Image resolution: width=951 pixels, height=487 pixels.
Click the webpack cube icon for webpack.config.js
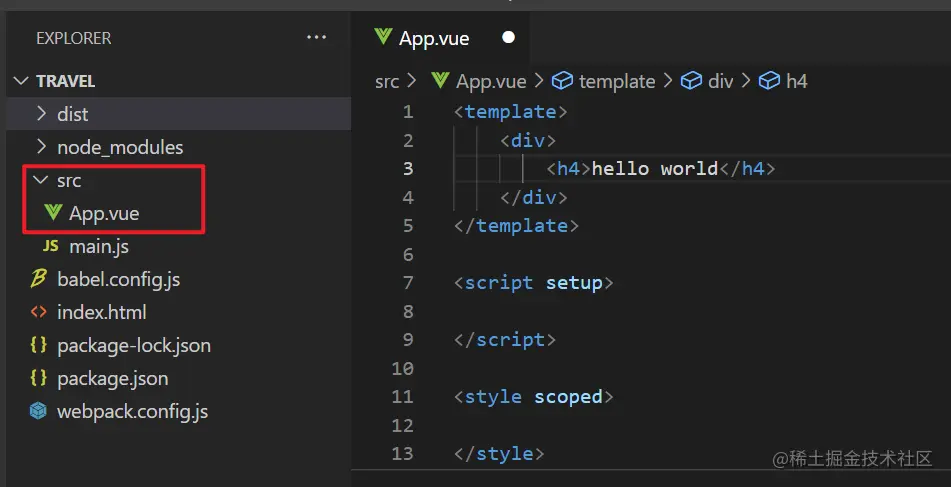39,411
